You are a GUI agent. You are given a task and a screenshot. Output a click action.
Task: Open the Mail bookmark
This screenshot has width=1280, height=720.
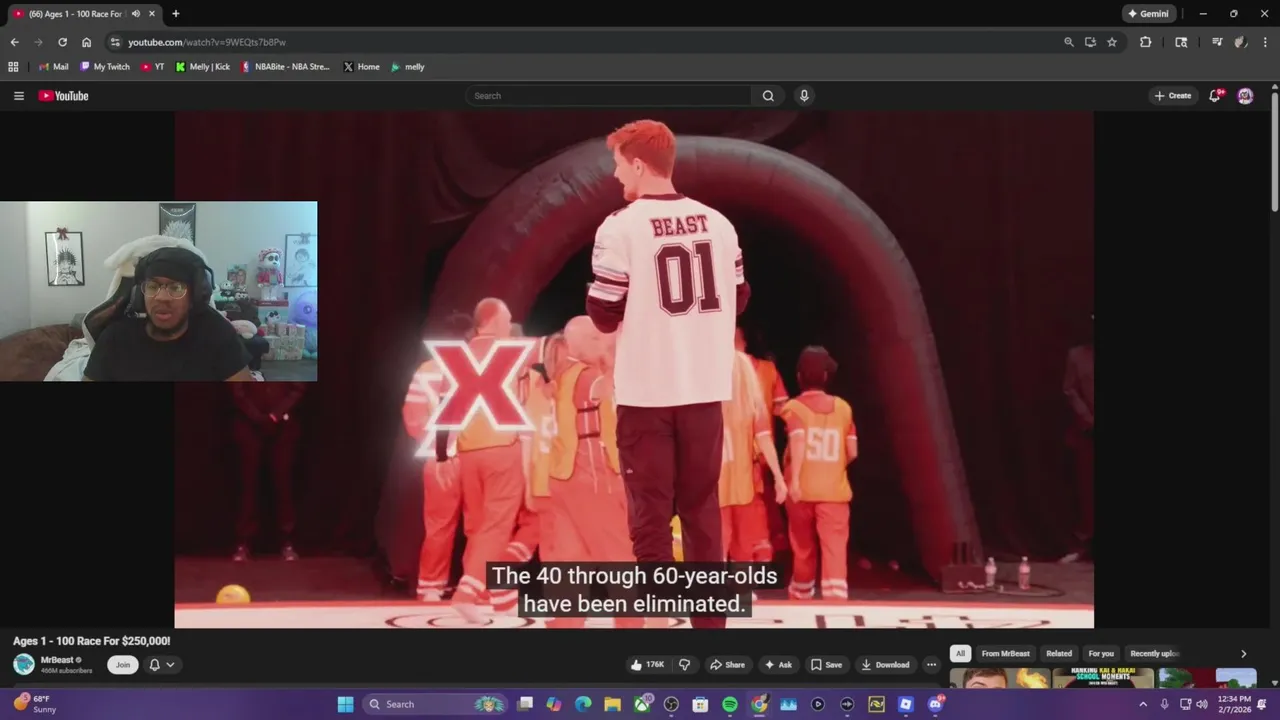(54, 67)
